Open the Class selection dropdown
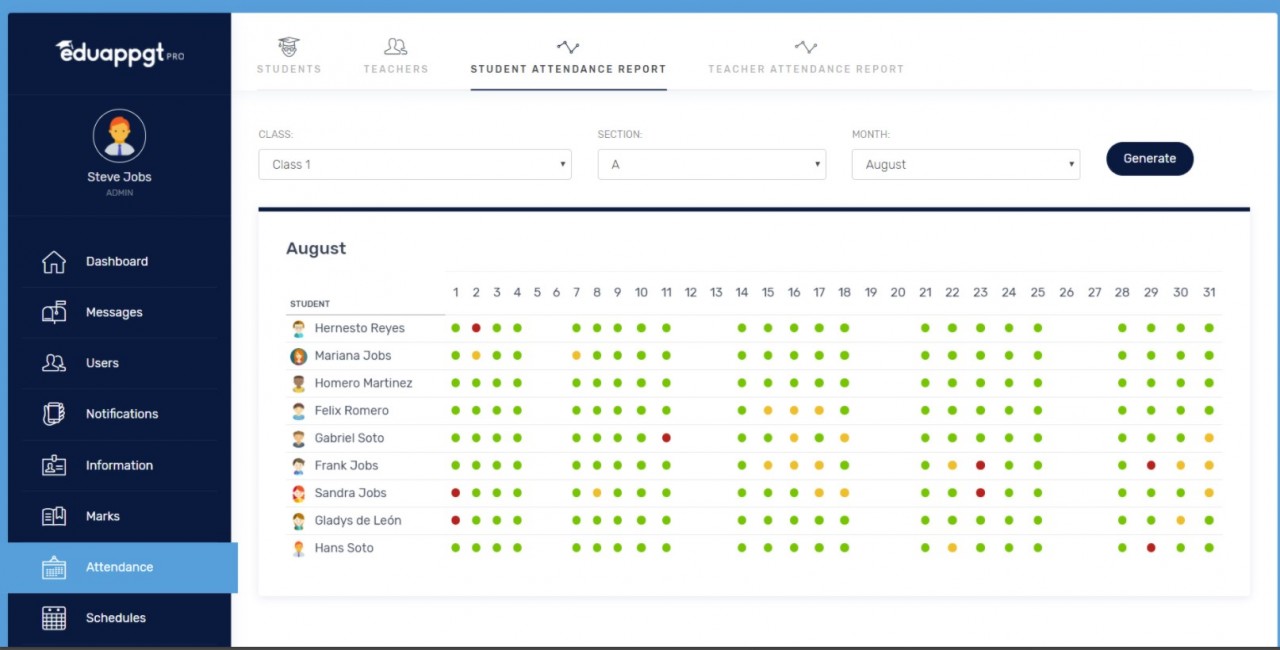Image resolution: width=1280 pixels, height=650 pixels. [x=414, y=163]
